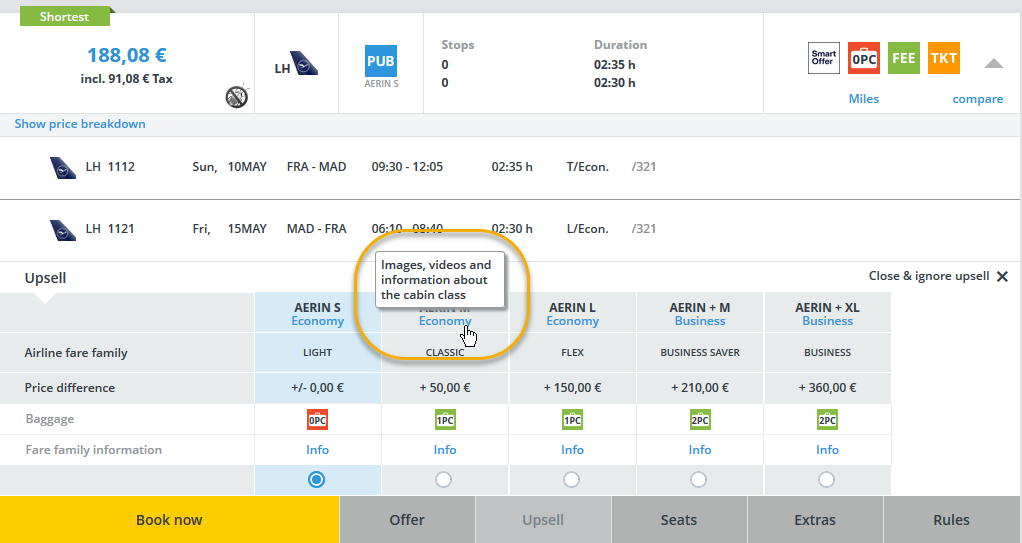The image size is (1022, 543).
Task: Collapse the flight details with the up arrow
Action: [993, 64]
